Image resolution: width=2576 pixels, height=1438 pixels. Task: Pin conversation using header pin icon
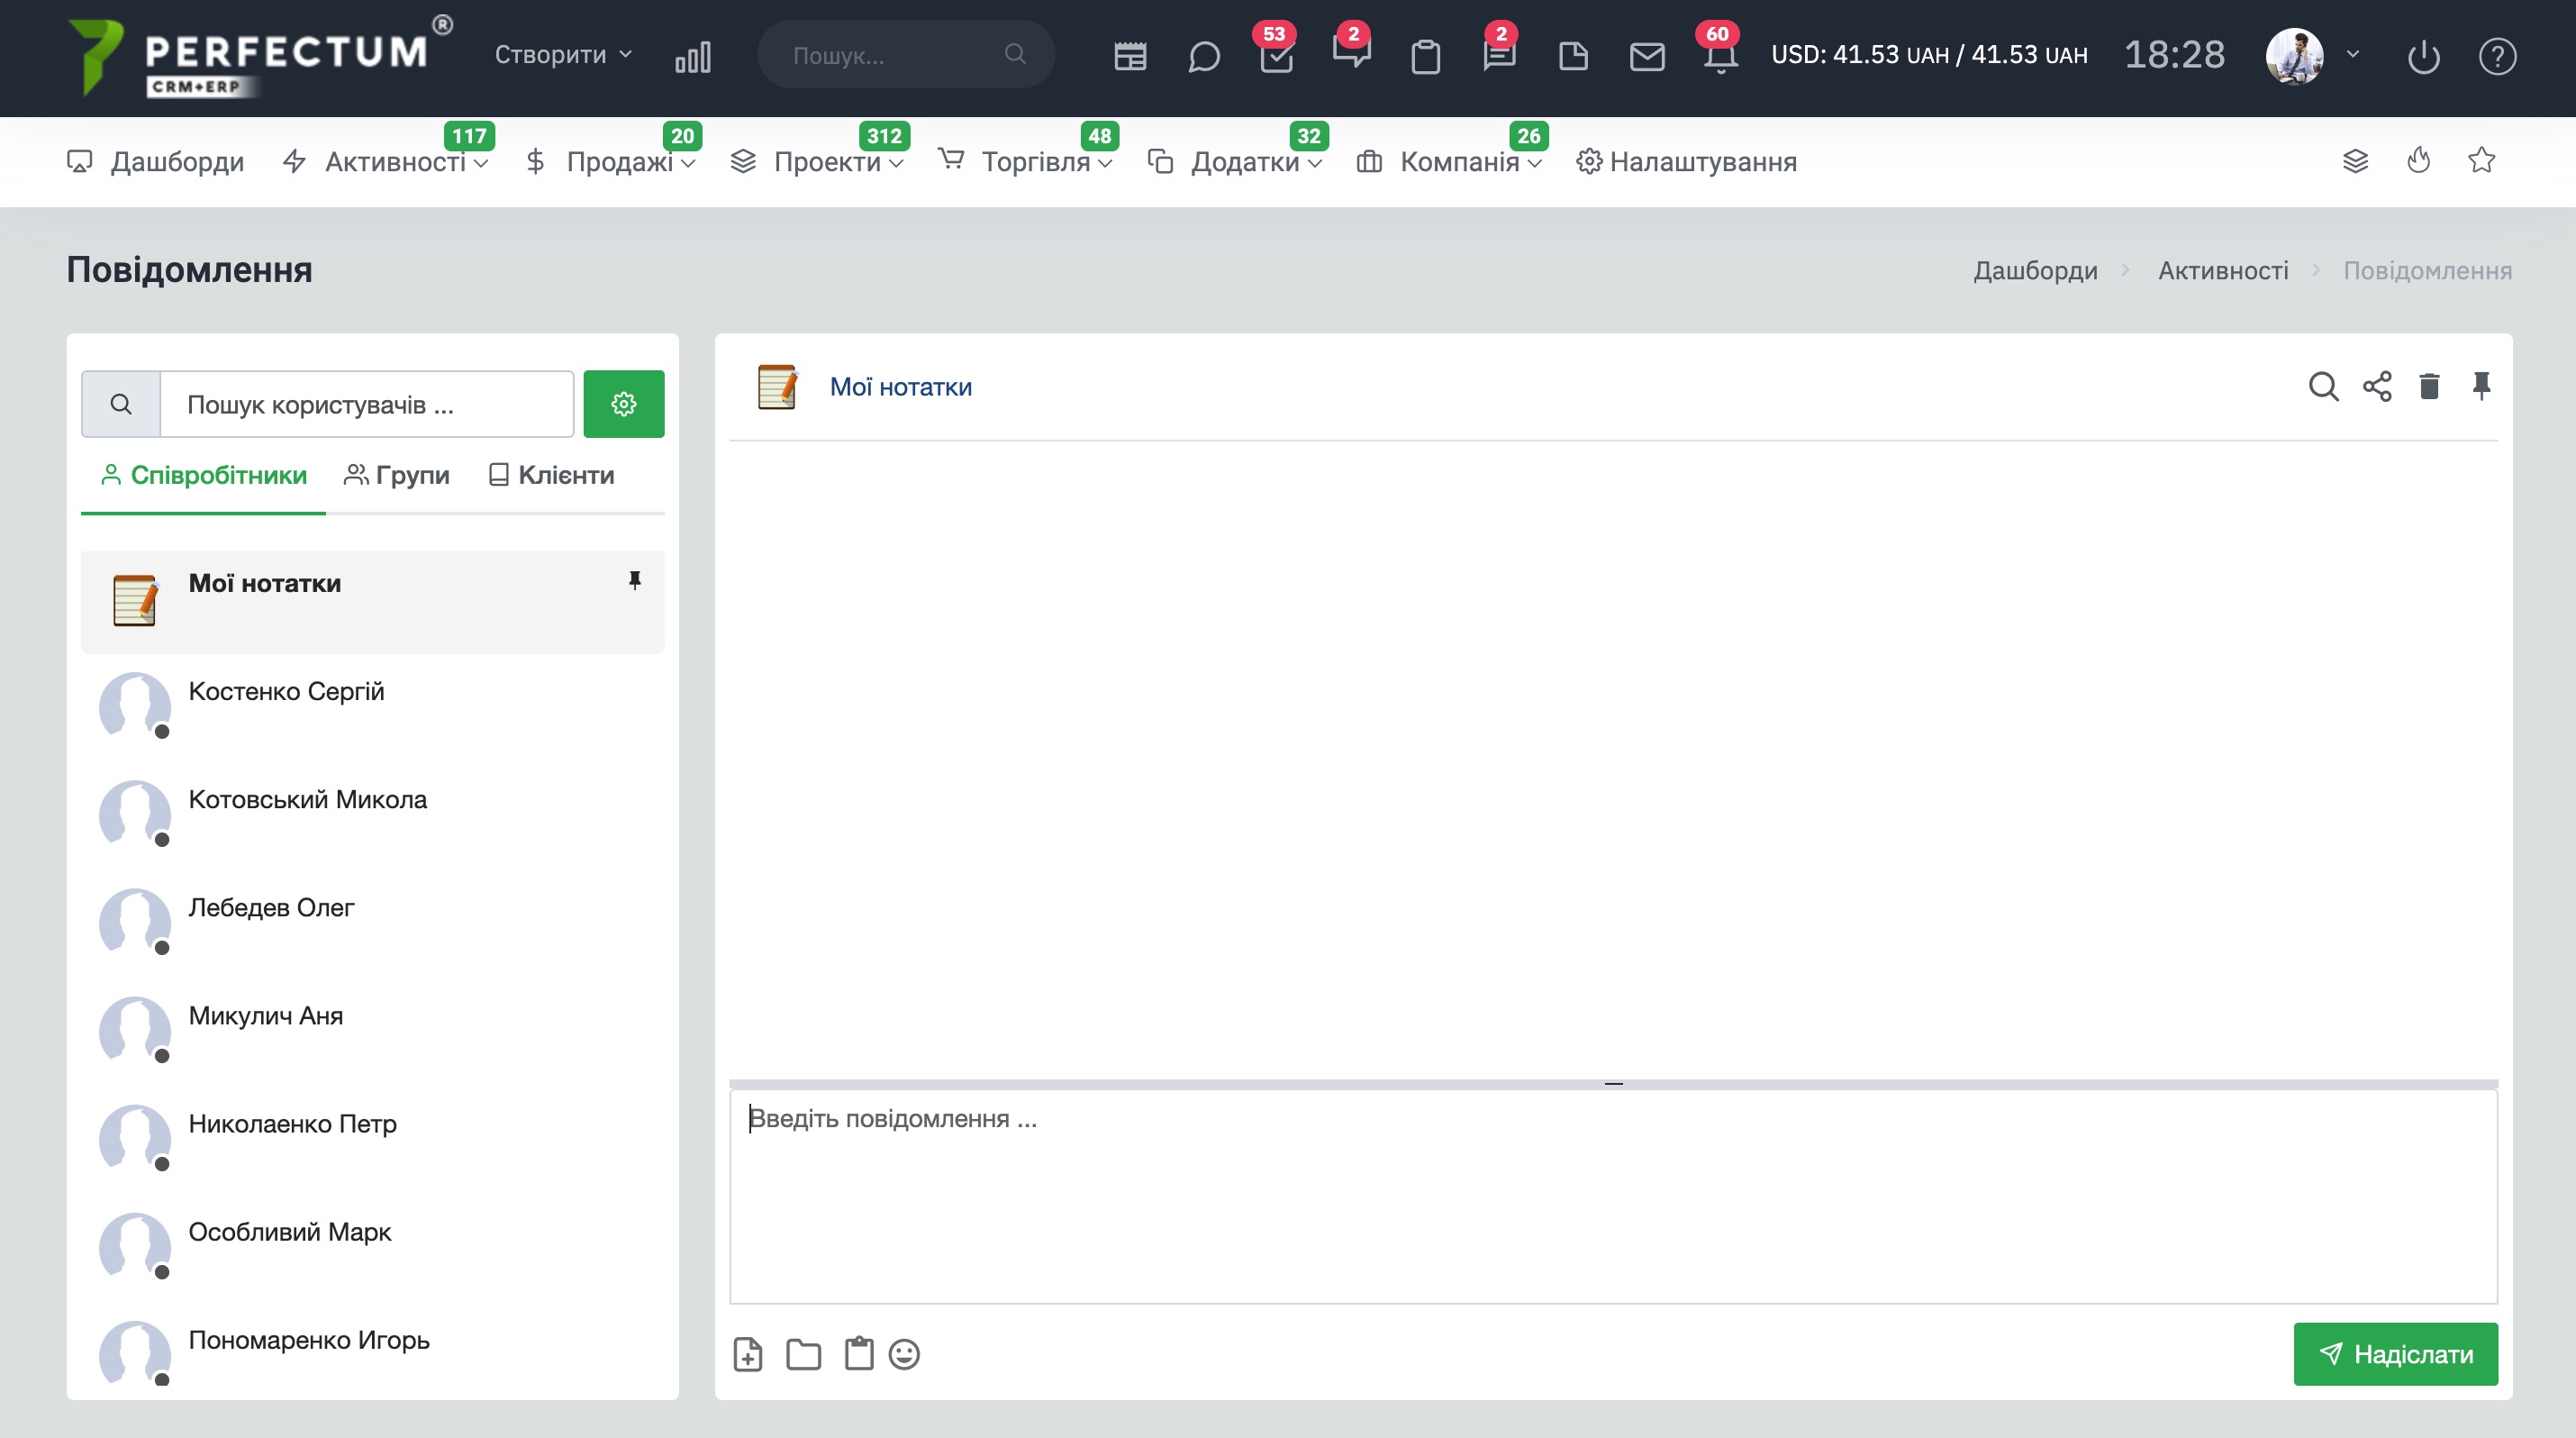pyautogui.click(x=2482, y=386)
